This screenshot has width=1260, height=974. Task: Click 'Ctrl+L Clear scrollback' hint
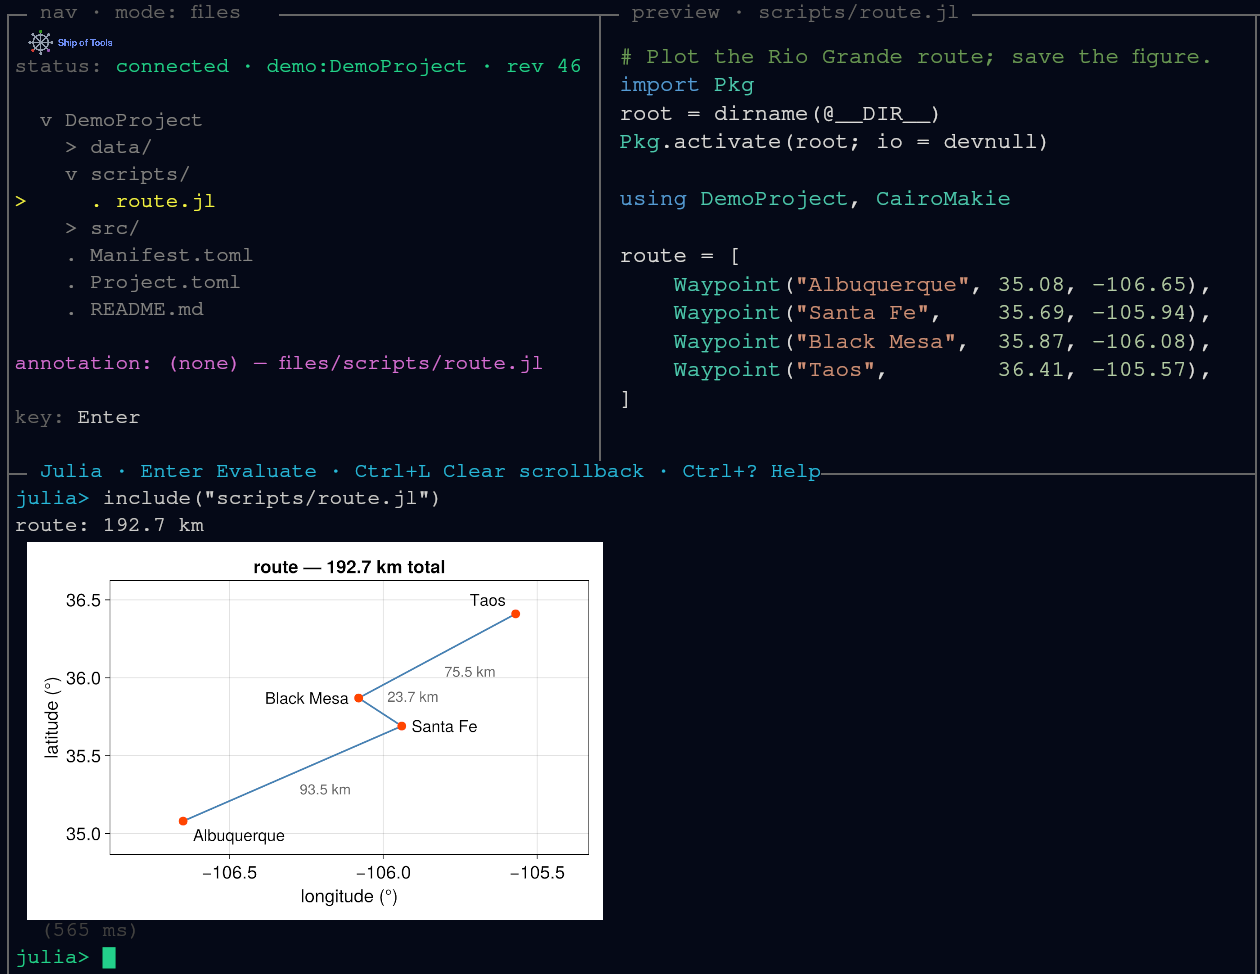pos(499,471)
